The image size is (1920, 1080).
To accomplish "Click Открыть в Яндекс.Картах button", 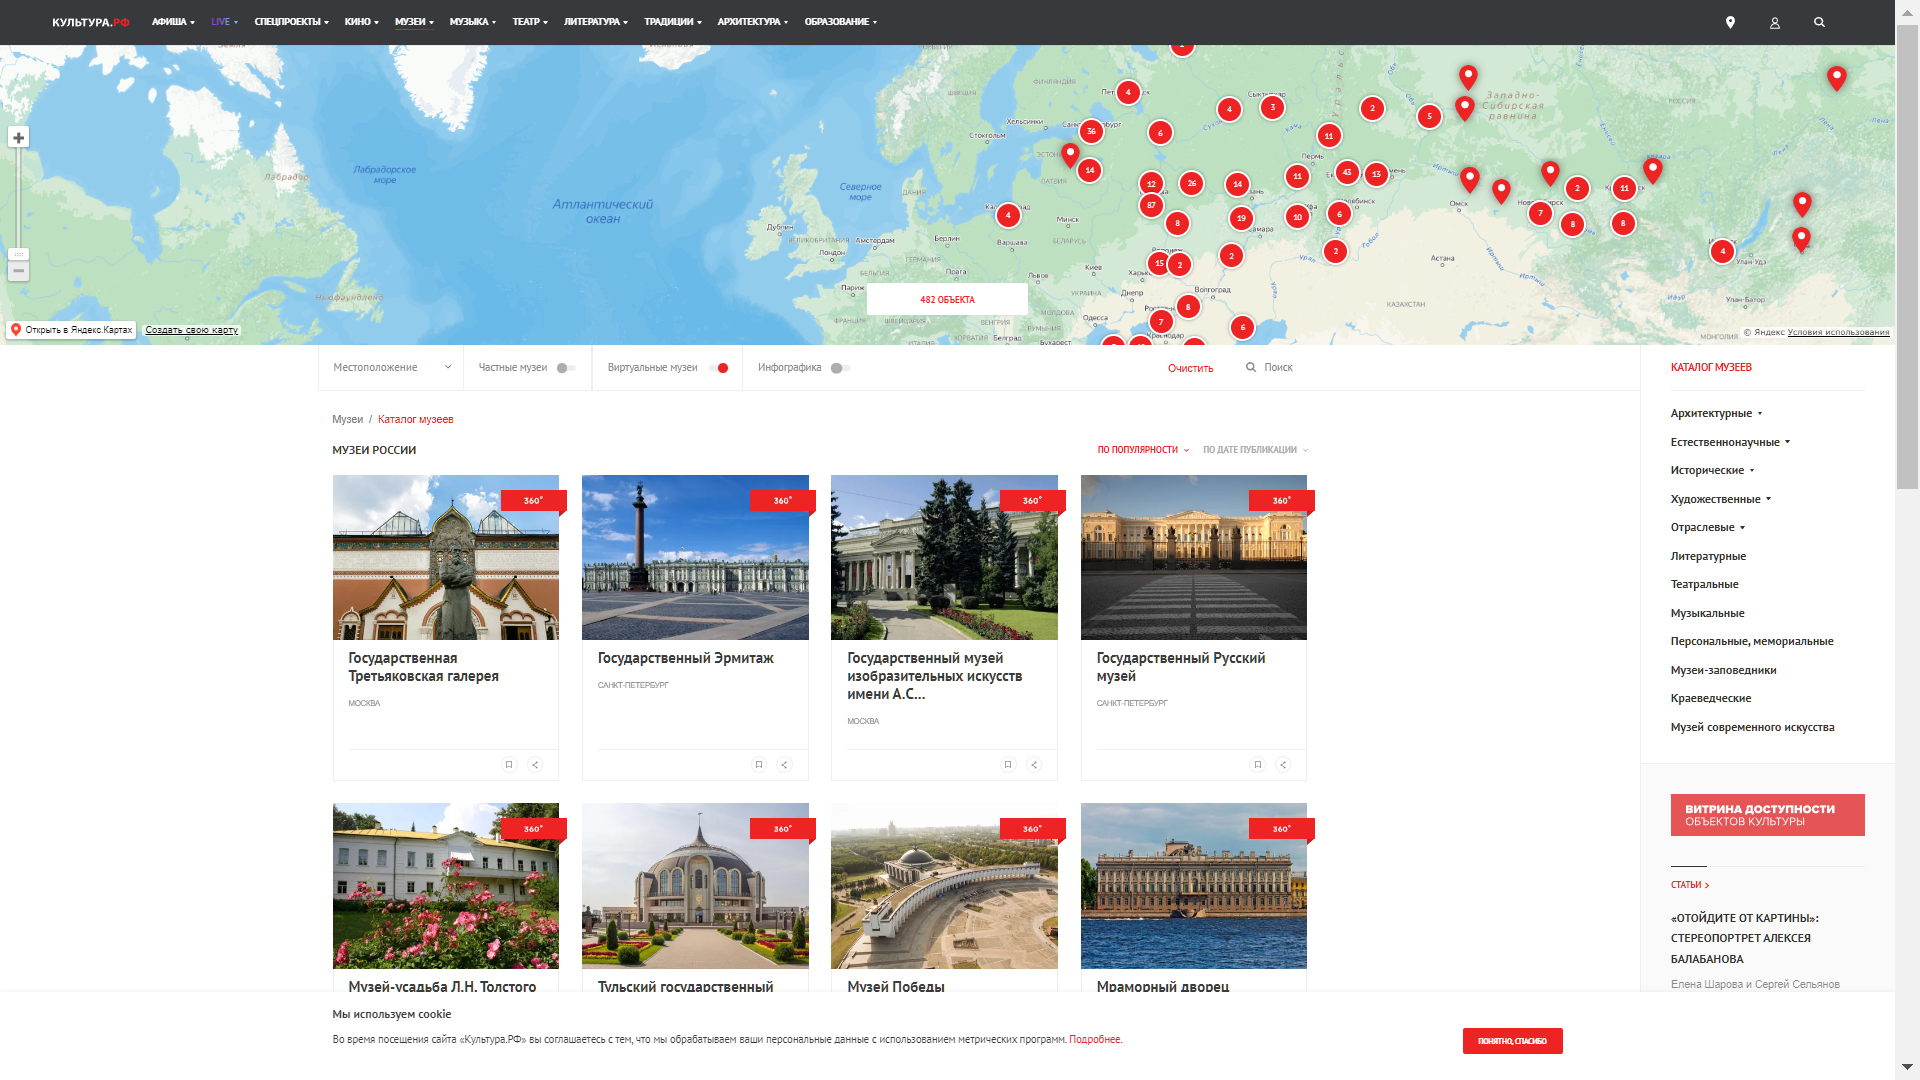I will coord(72,330).
